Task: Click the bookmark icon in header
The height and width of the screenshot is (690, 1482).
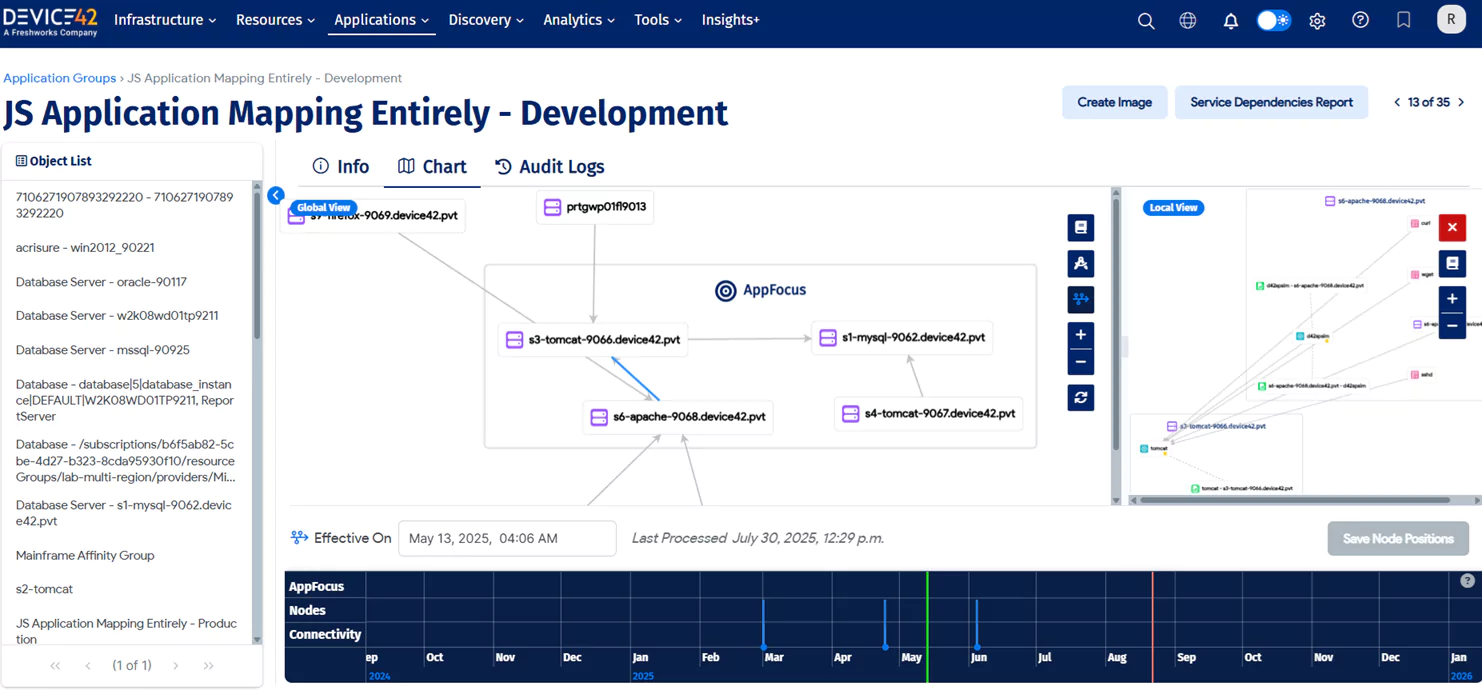Action: 1404,20
